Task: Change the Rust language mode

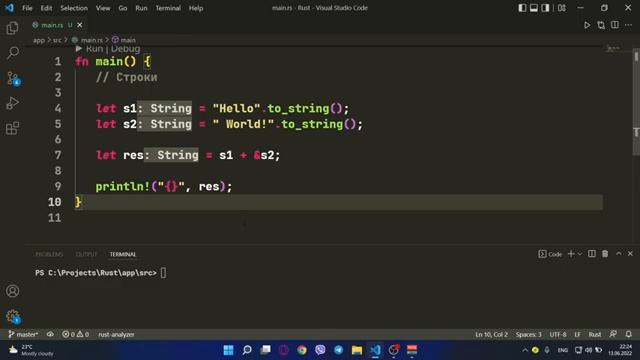Action: [595, 334]
